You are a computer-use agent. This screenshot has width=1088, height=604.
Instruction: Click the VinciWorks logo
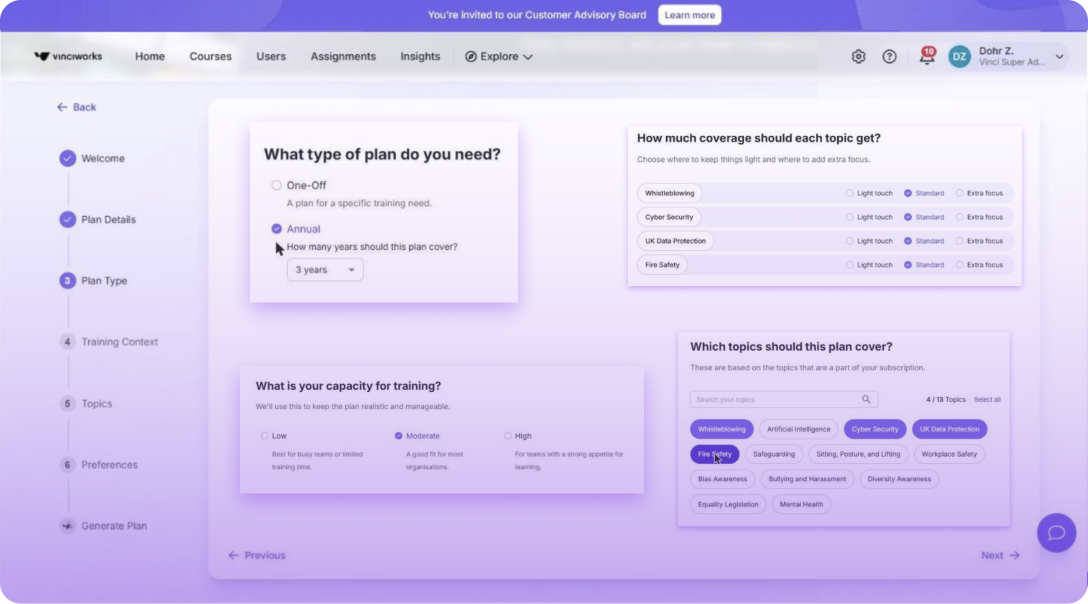pyautogui.click(x=68, y=56)
